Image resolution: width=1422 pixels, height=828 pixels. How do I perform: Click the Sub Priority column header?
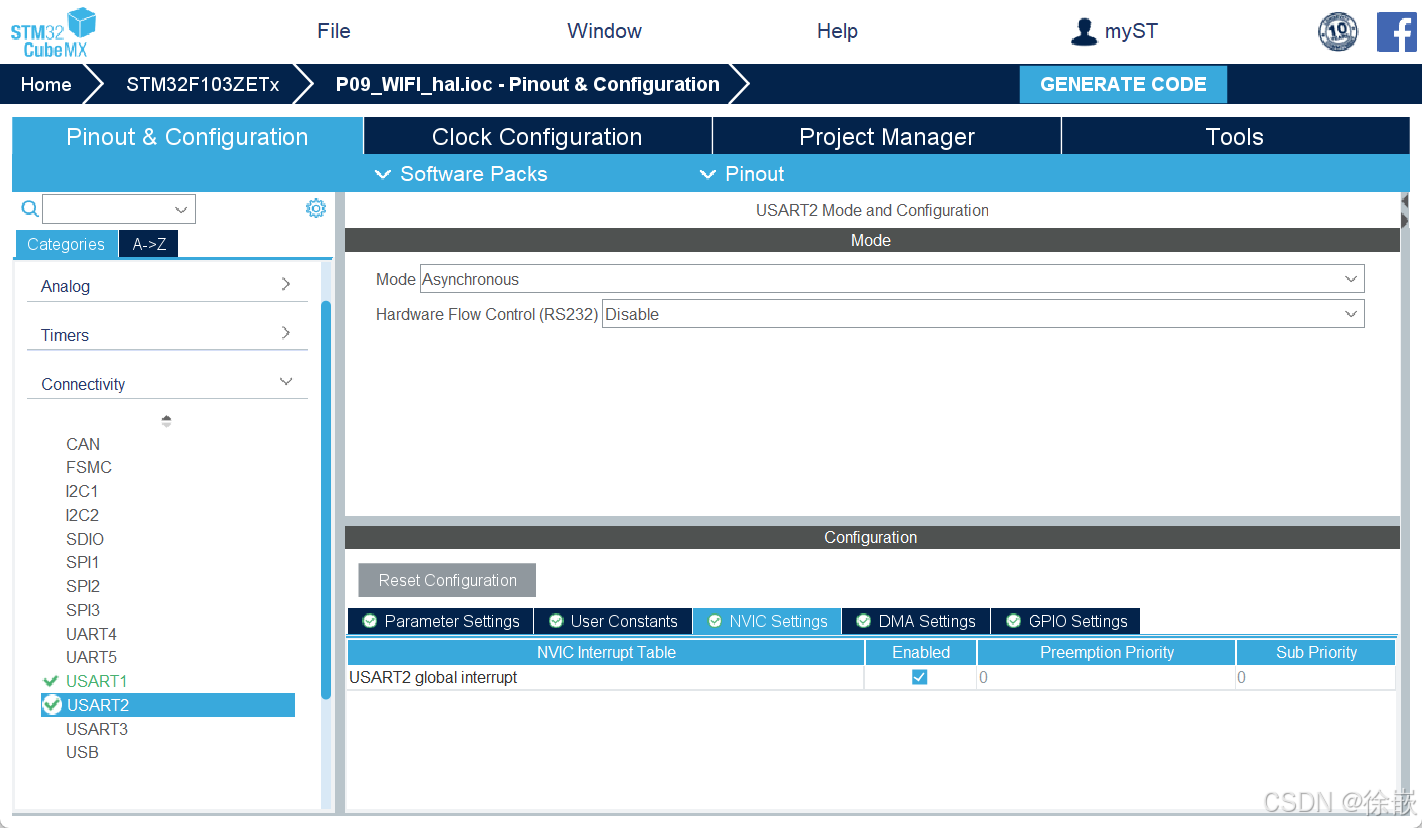(1316, 652)
